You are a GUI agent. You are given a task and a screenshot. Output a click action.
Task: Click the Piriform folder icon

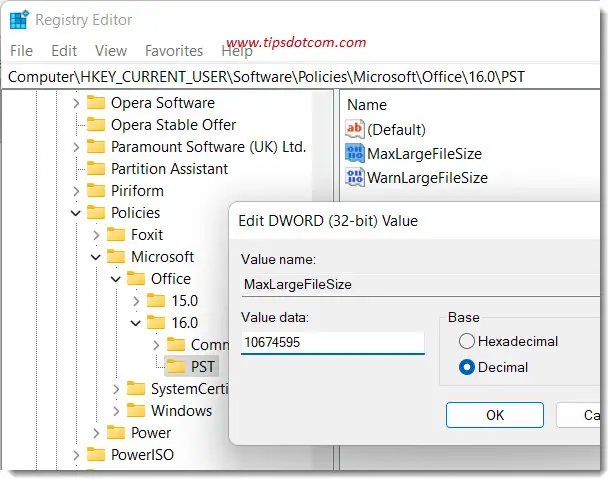(x=96, y=191)
